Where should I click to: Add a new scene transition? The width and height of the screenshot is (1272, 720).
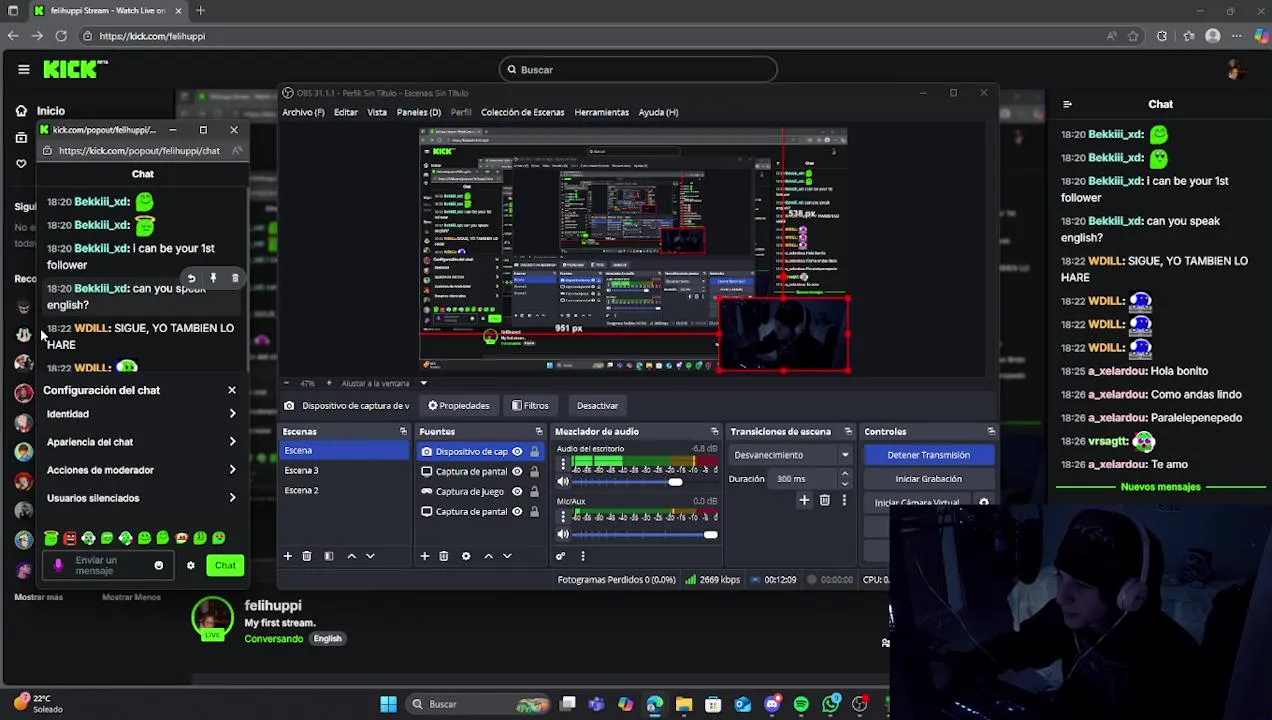[804, 500]
